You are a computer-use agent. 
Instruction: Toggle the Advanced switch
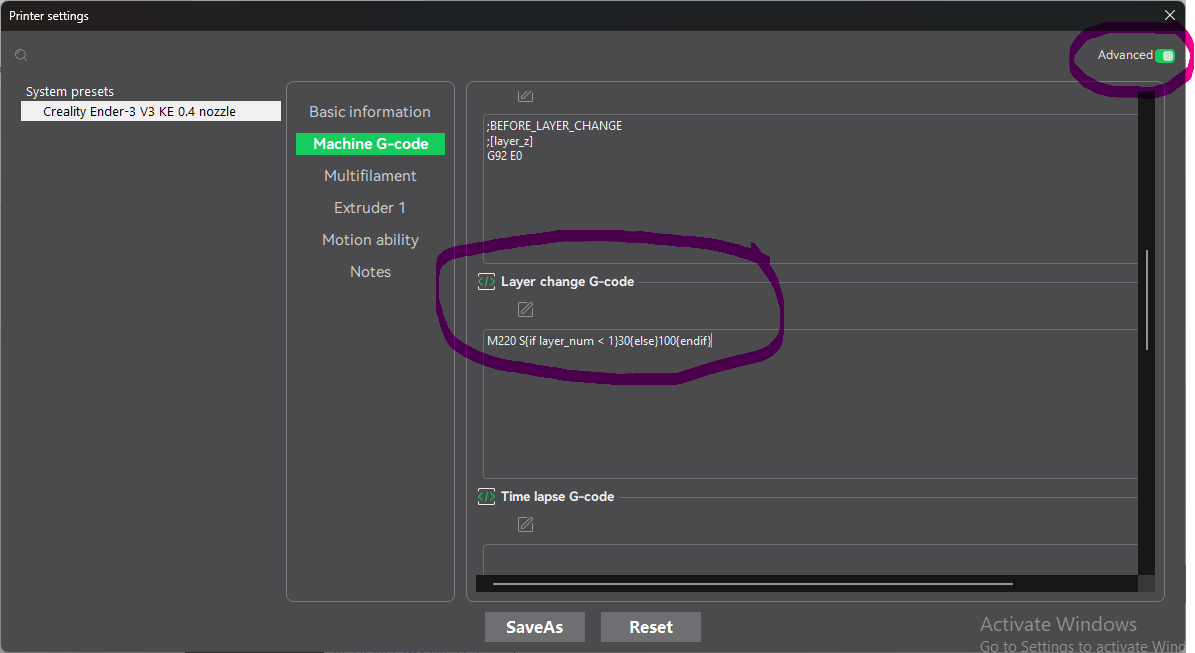pyautogui.click(x=1165, y=56)
